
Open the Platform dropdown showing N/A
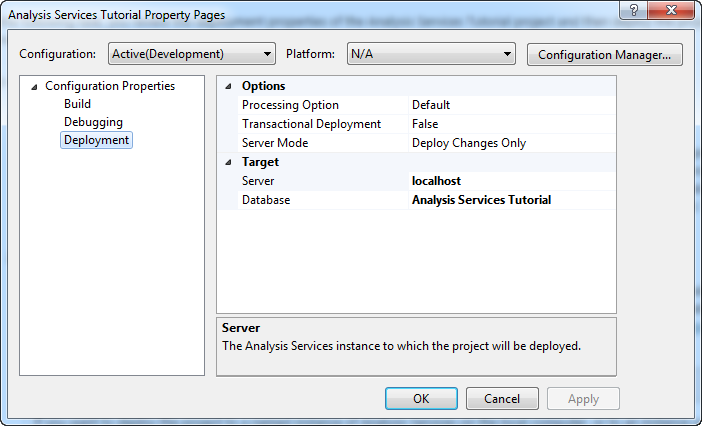pyautogui.click(x=431, y=54)
